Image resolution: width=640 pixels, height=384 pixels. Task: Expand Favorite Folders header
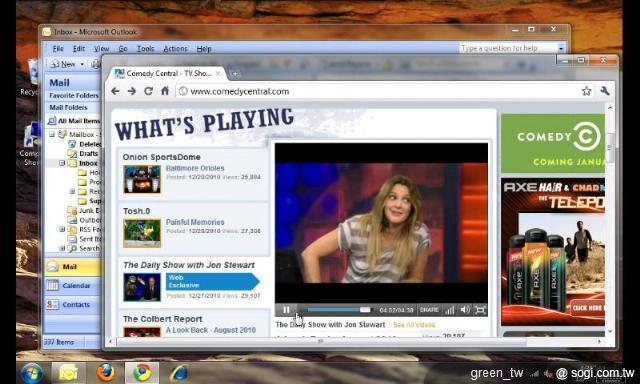(x=73, y=95)
